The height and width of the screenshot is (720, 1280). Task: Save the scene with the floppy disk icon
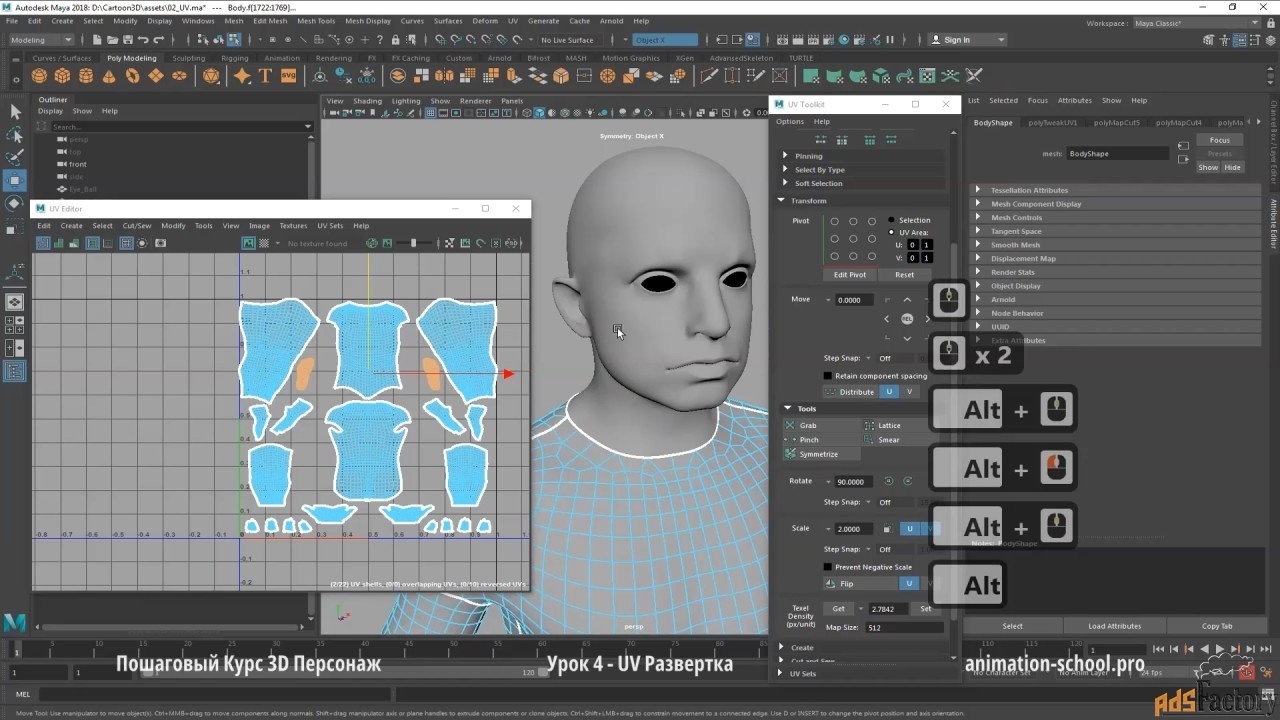click(x=127, y=40)
